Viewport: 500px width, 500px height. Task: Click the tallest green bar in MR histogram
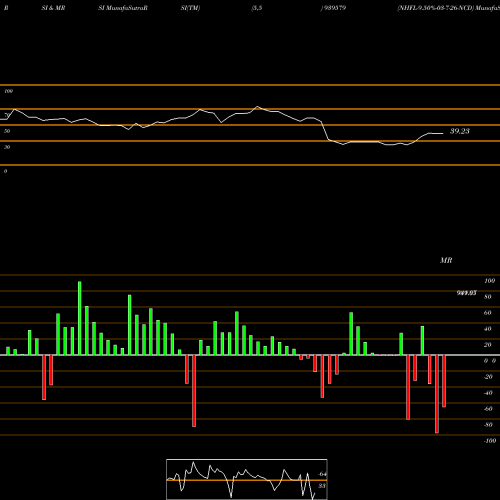[80, 318]
